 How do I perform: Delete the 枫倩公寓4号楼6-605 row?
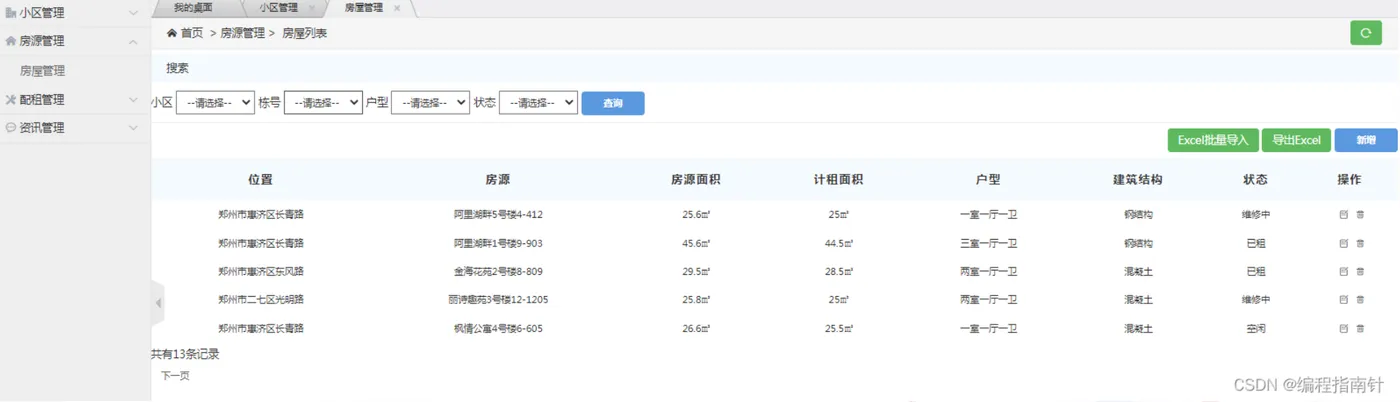(1360, 328)
